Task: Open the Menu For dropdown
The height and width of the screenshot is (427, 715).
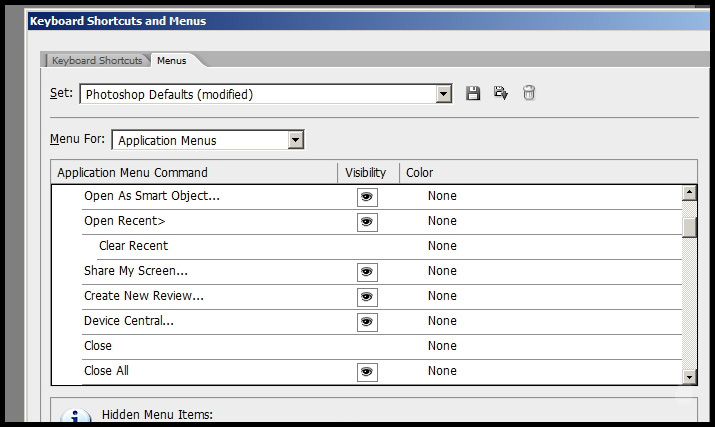Action: 295,141
